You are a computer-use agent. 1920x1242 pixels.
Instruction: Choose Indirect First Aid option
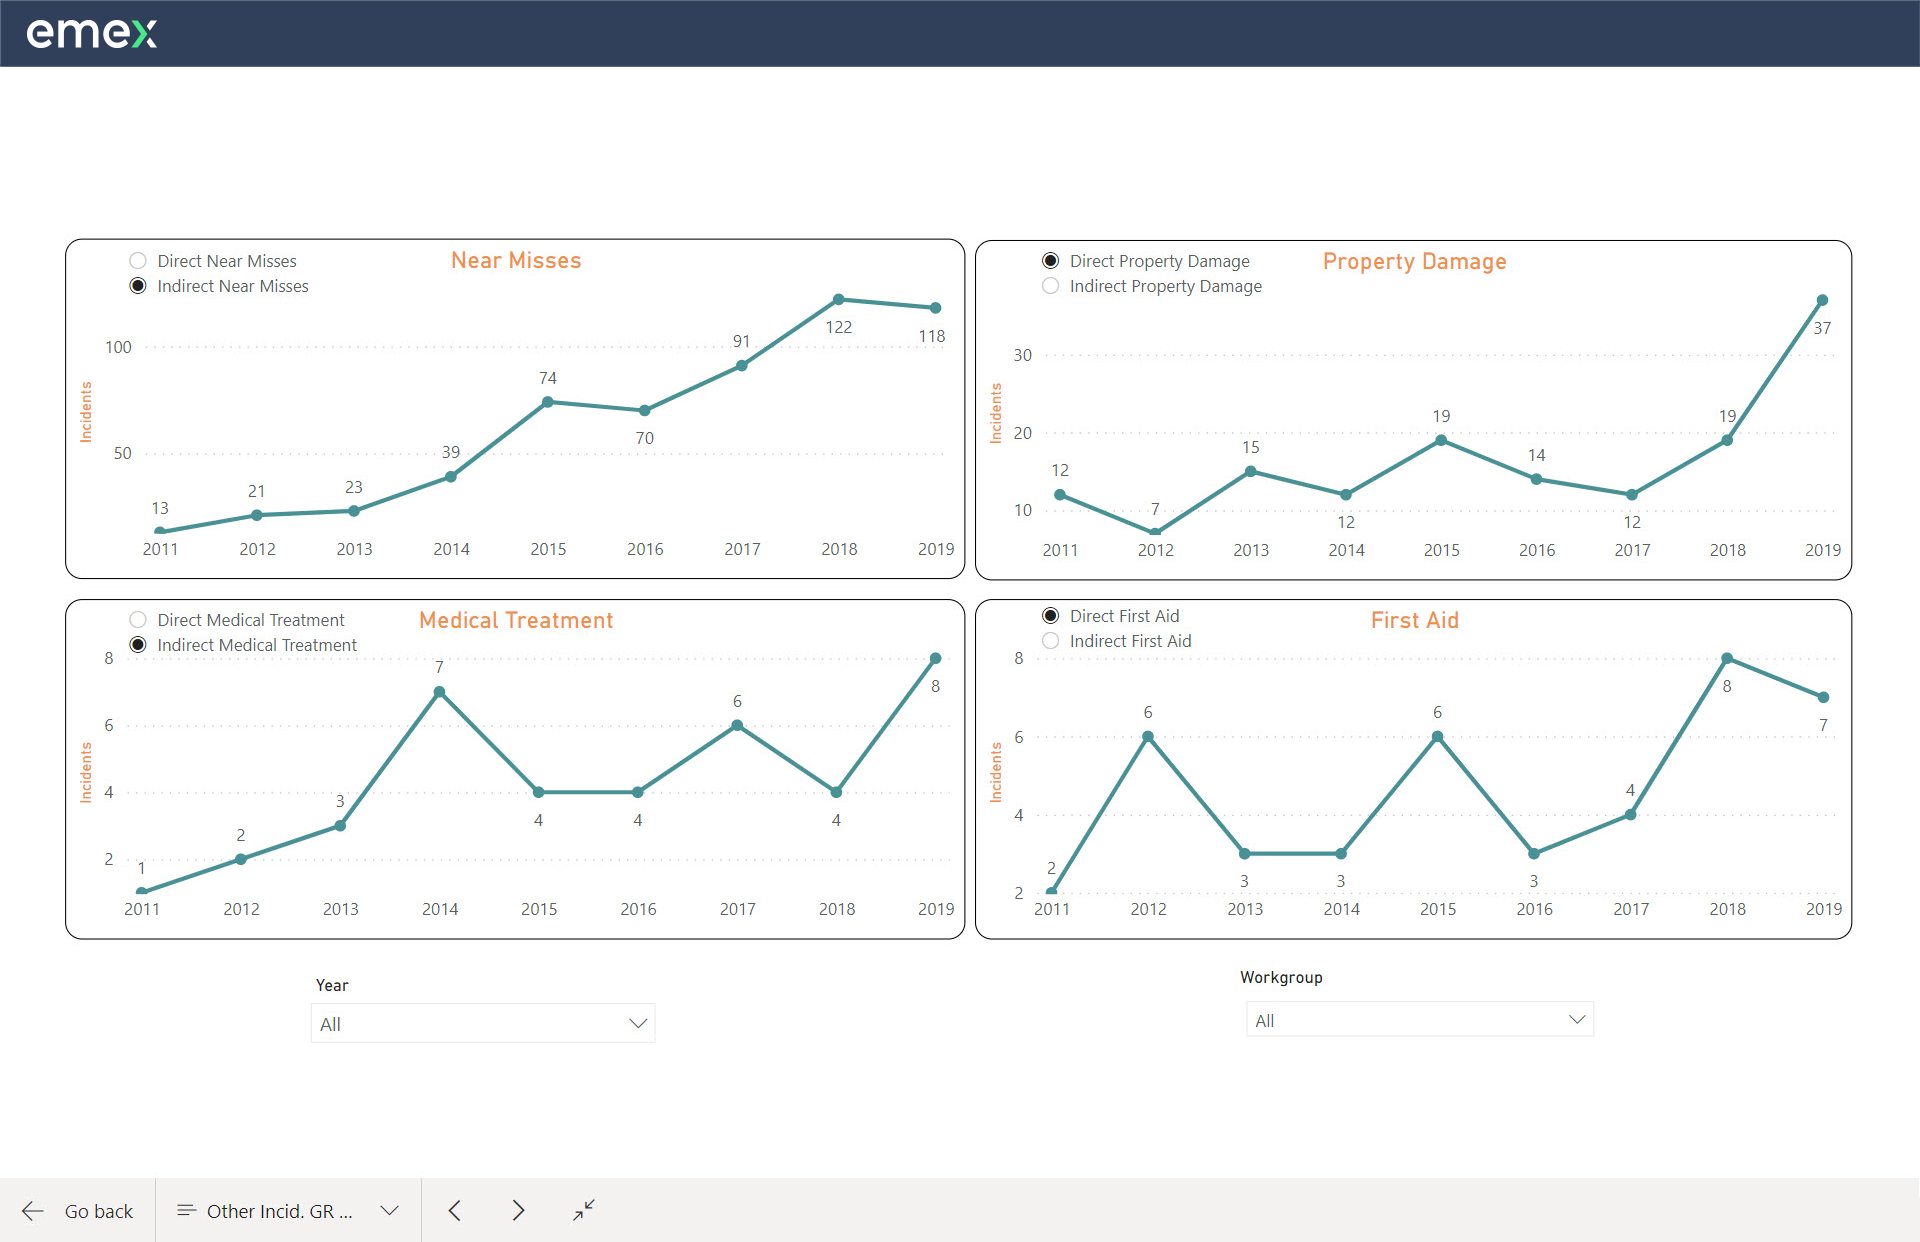(1050, 641)
